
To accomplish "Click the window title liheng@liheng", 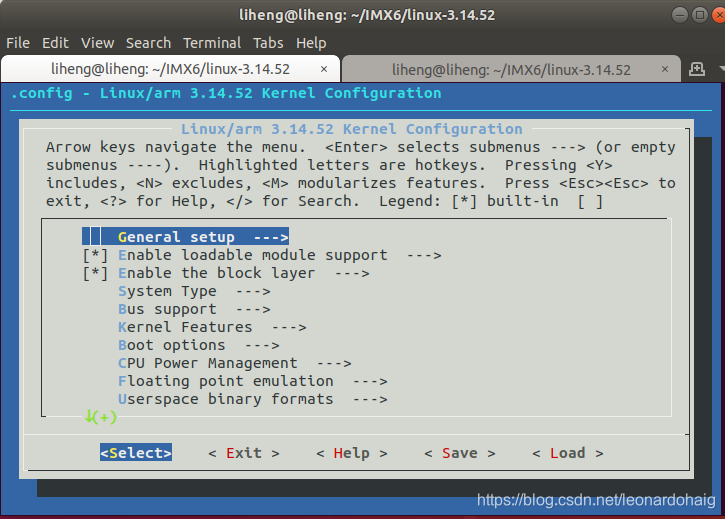I will click(x=367, y=15).
